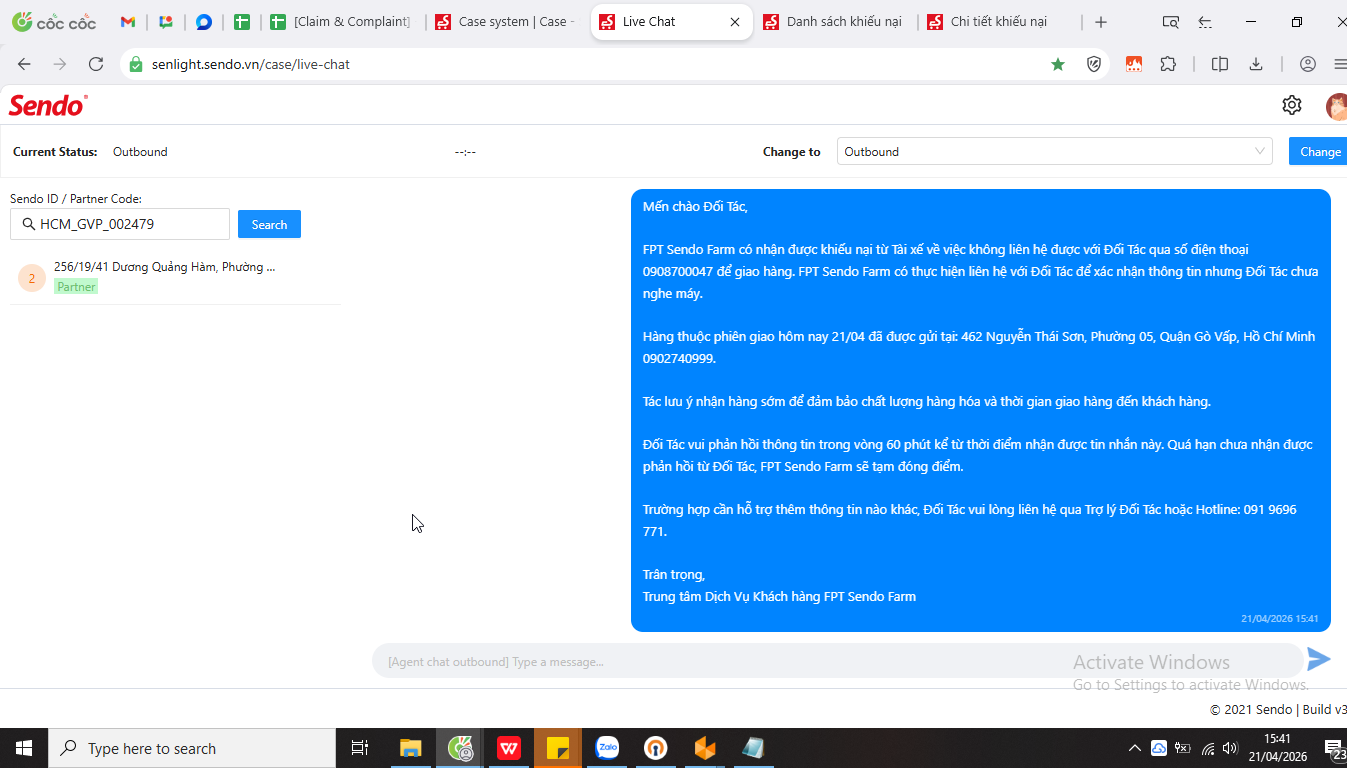1347x768 pixels.
Task: Click the greeting line Mến chào Đối Tác
Action: tap(695, 207)
